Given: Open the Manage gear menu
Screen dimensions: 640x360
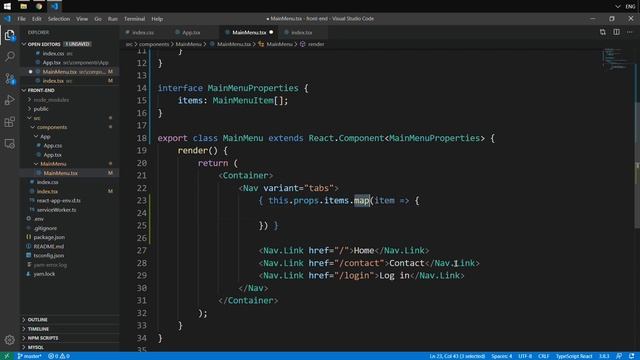Looking at the screenshot, I should 10,340.
